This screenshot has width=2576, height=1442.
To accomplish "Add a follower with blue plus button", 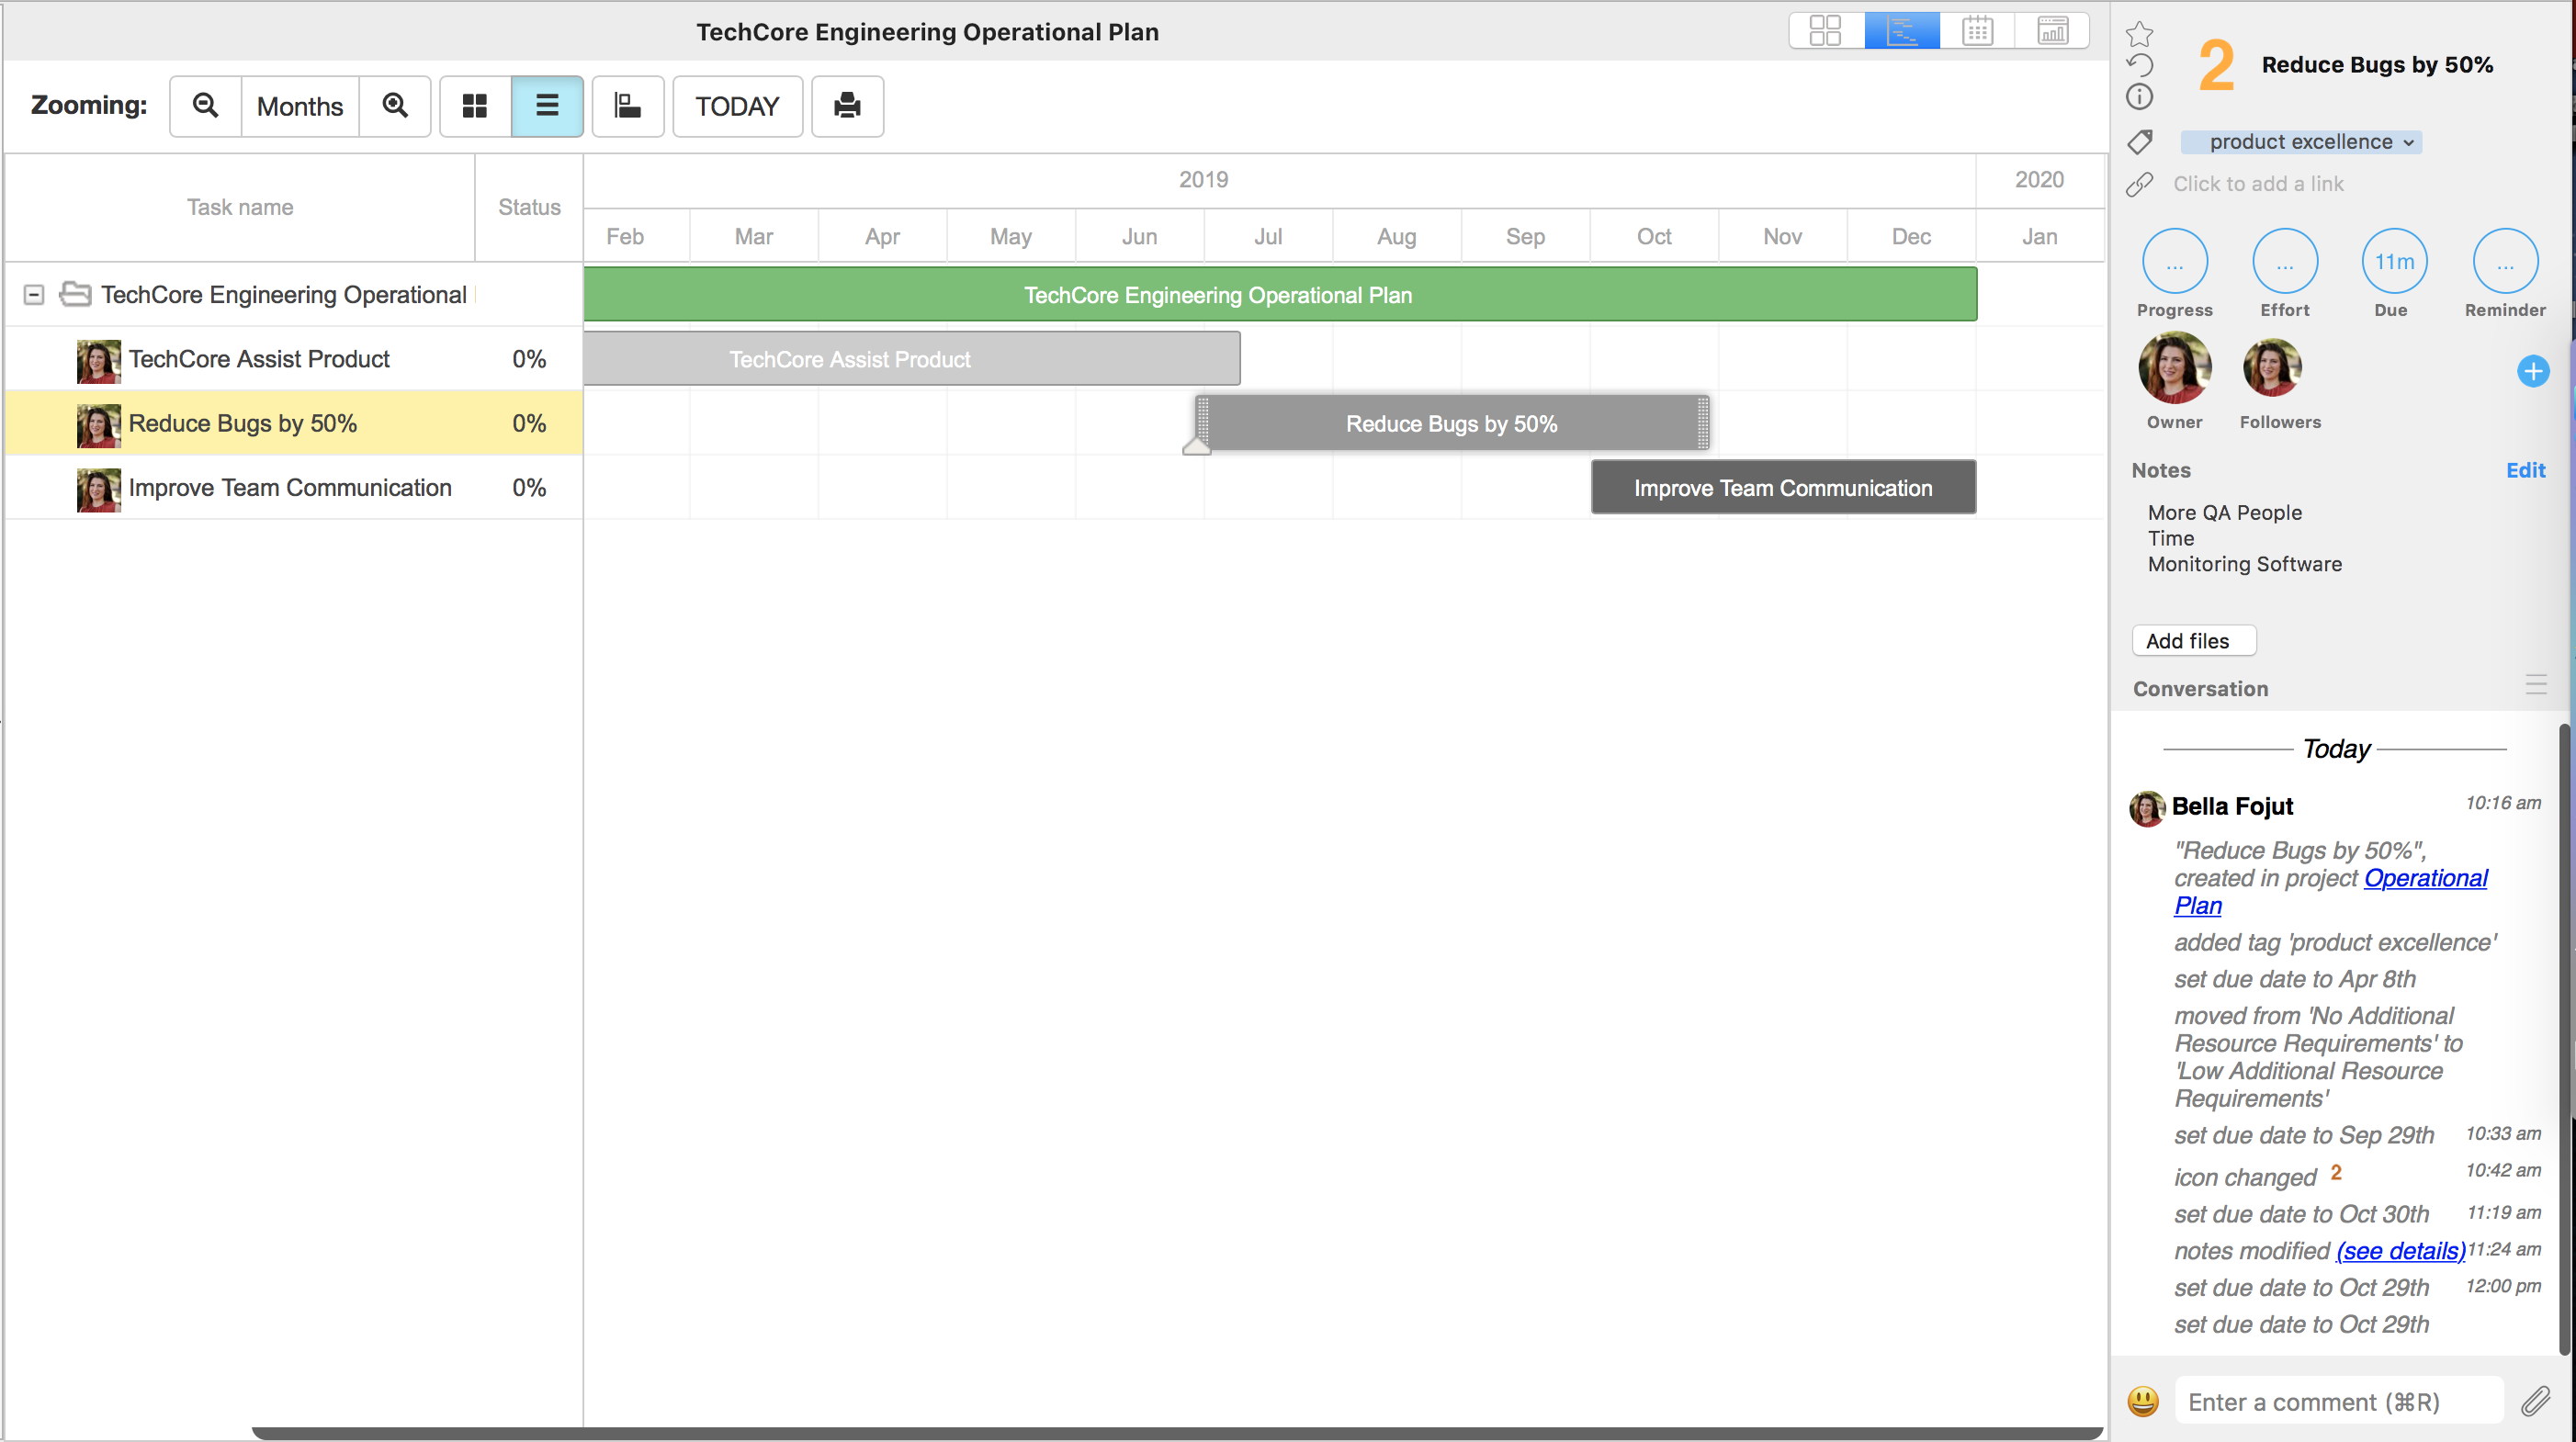I will tap(2533, 372).
